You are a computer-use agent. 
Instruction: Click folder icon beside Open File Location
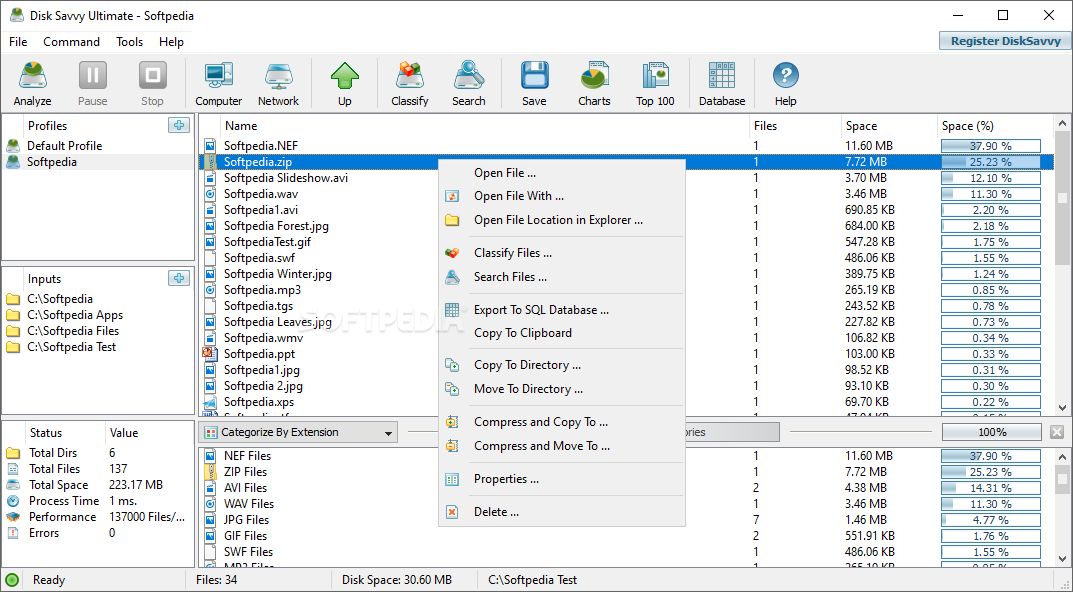(452, 220)
